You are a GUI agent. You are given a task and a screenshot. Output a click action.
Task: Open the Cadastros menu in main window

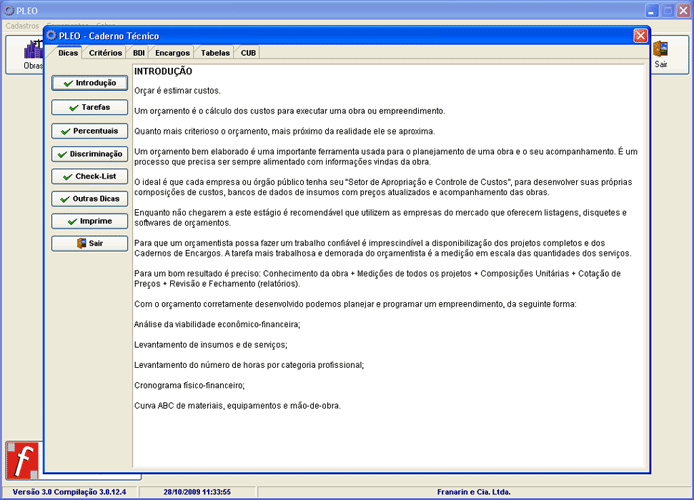pos(22,26)
